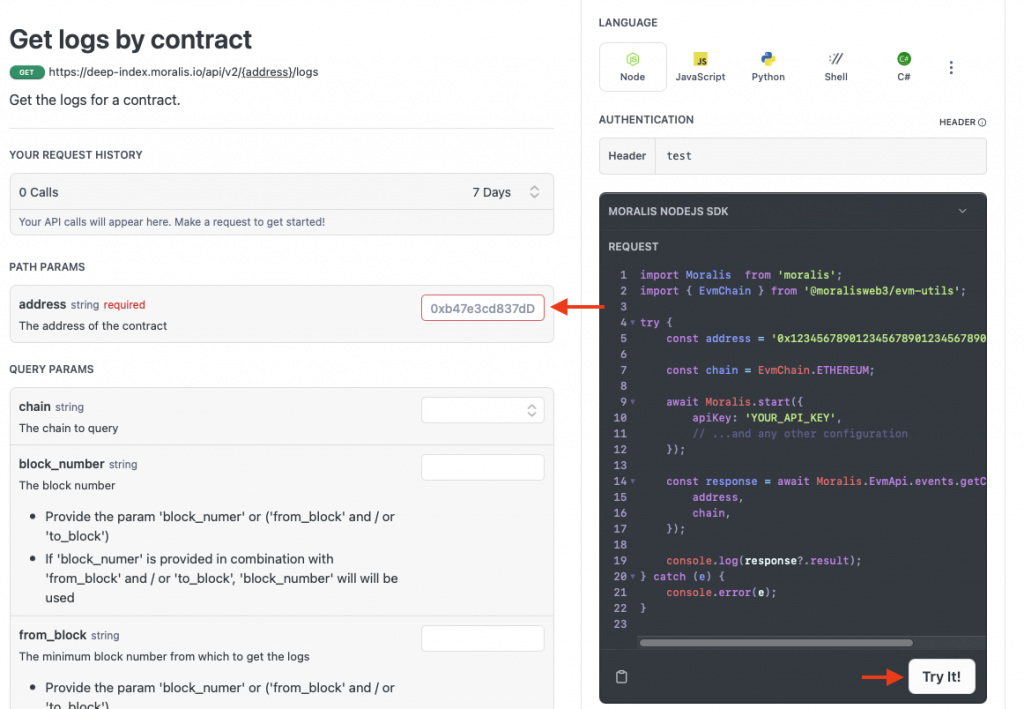Click 'YOUR_API_KEY' in the code
The width and height of the screenshot is (1024, 709).
coord(790,418)
